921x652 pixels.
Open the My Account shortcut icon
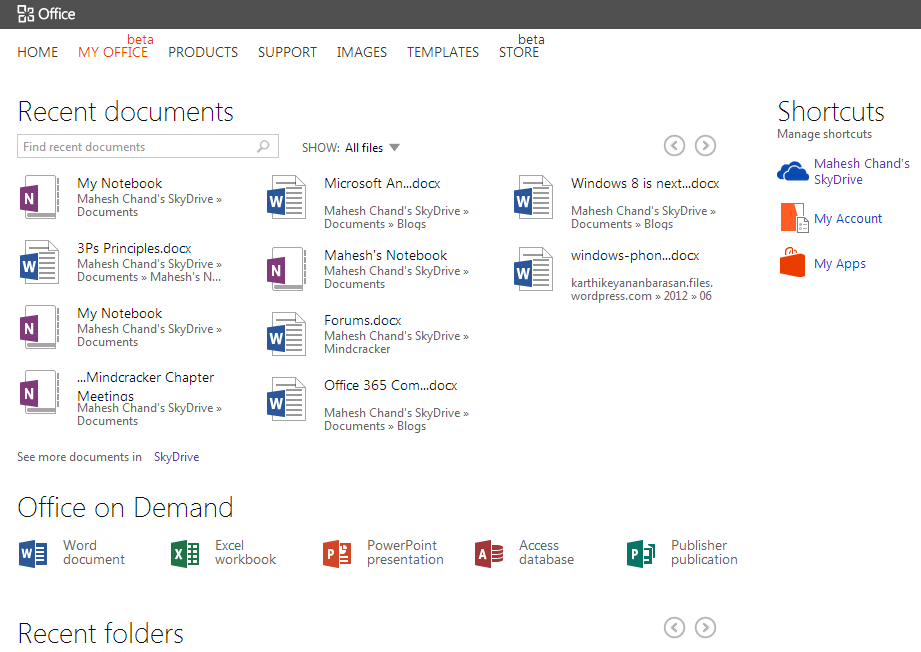(x=793, y=218)
